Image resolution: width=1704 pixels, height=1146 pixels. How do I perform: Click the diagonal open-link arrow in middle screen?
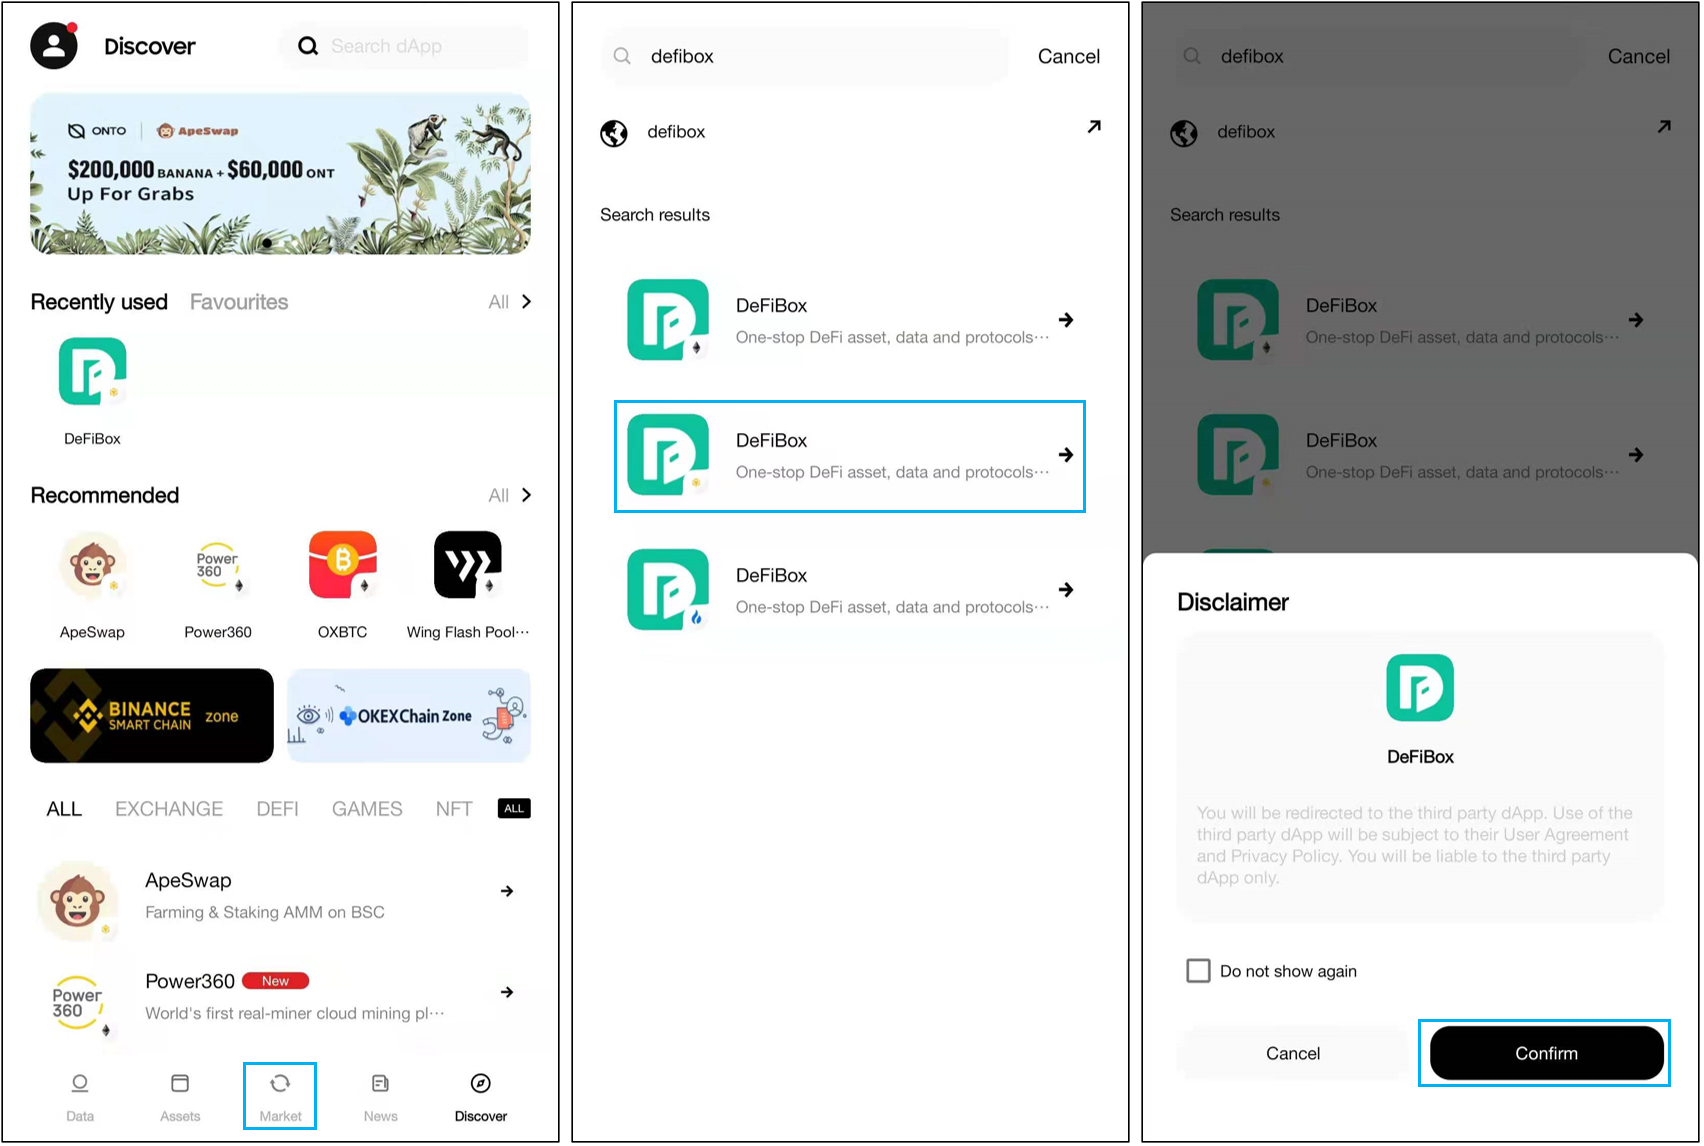[x=1094, y=127]
